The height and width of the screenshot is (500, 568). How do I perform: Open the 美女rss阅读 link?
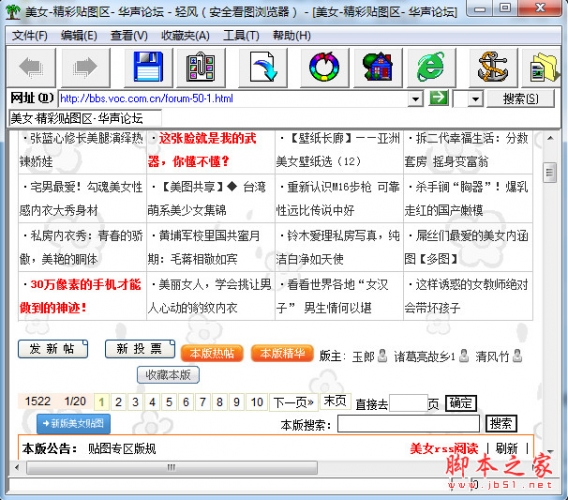(444, 449)
